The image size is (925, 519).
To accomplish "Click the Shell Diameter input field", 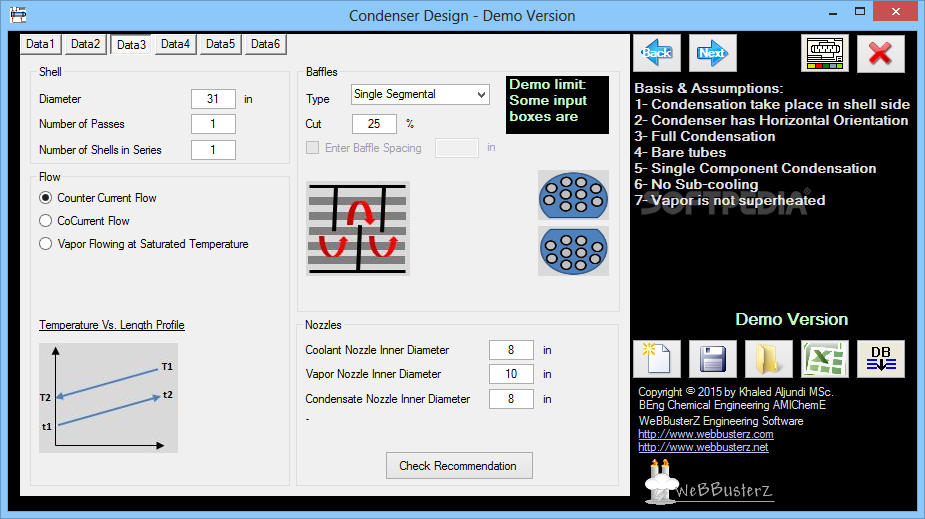I will pyautogui.click(x=213, y=99).
